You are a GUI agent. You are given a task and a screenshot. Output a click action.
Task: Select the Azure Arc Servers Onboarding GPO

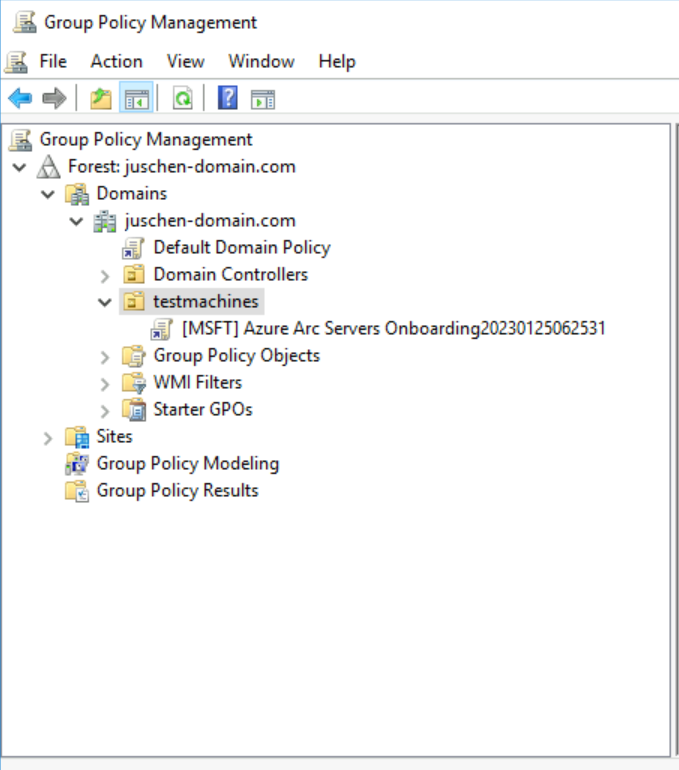click(x=394, y=328)
